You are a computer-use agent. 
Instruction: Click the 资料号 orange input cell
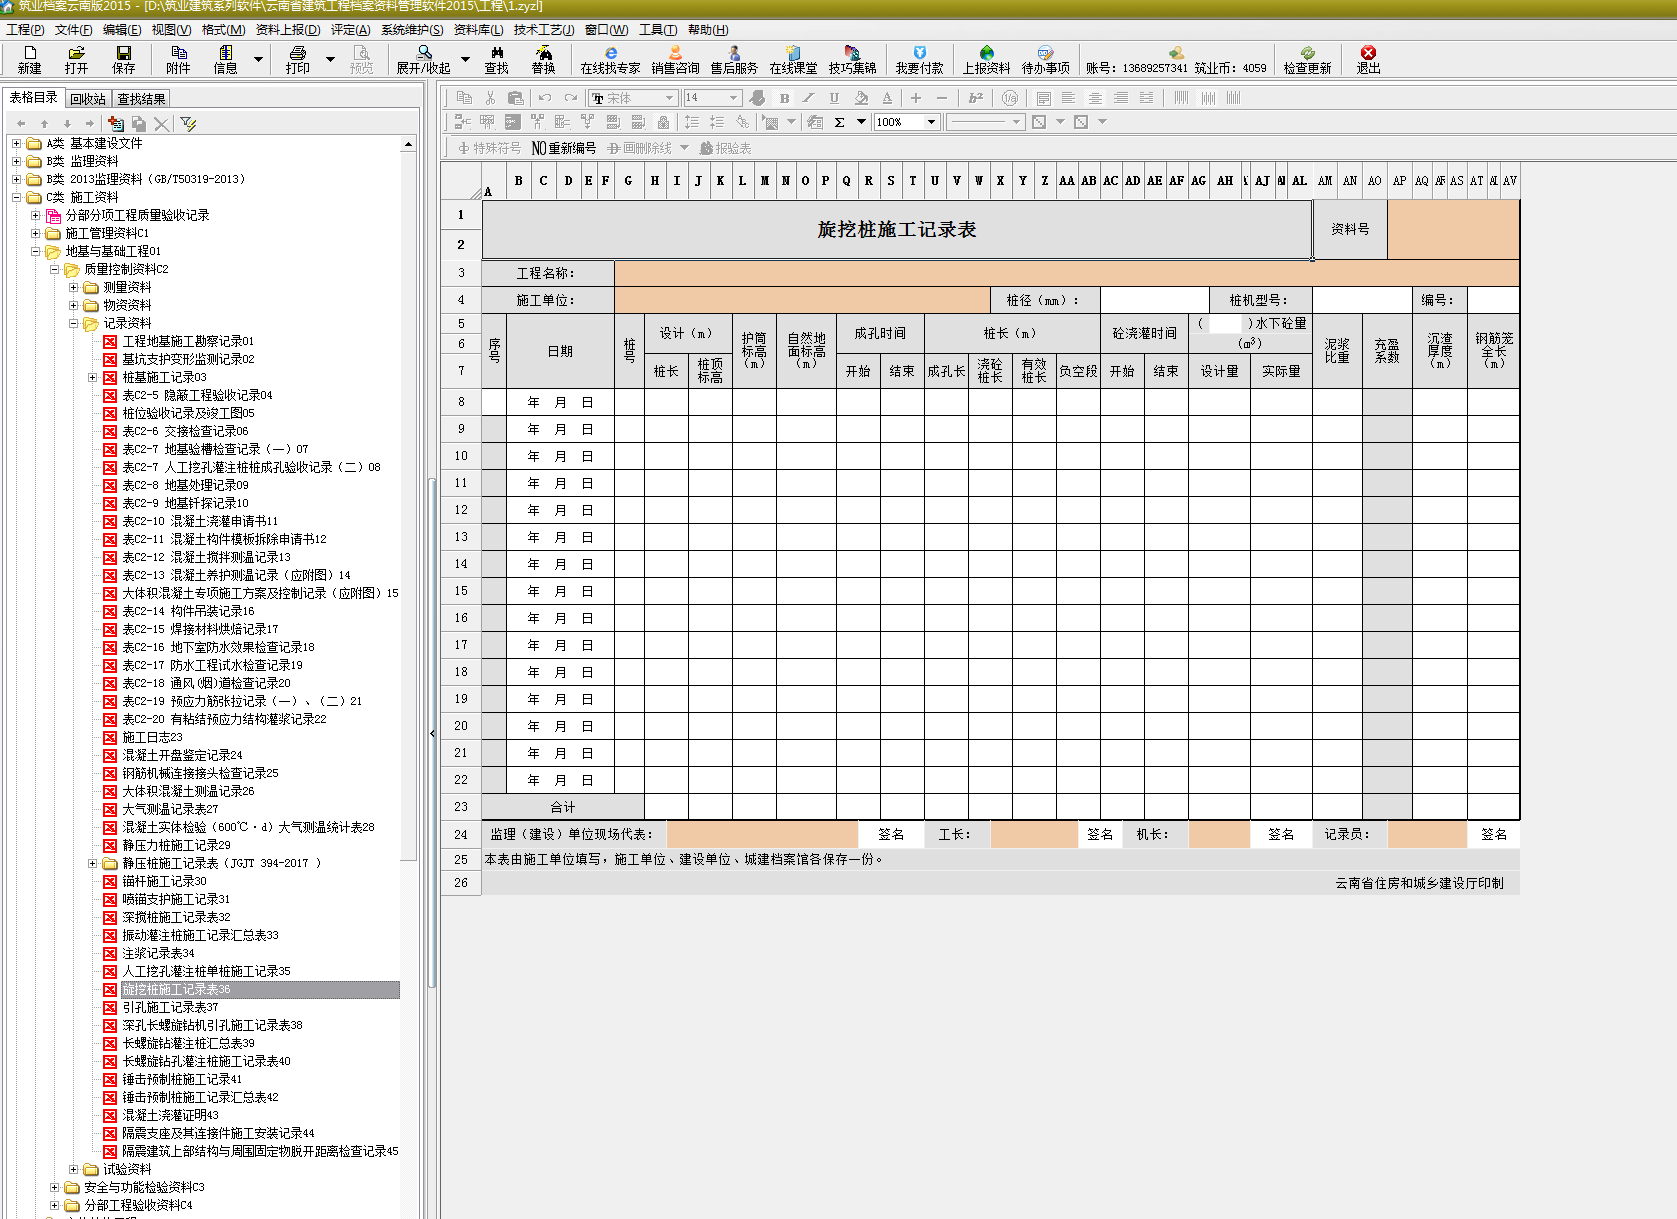tap(1453, 229)
